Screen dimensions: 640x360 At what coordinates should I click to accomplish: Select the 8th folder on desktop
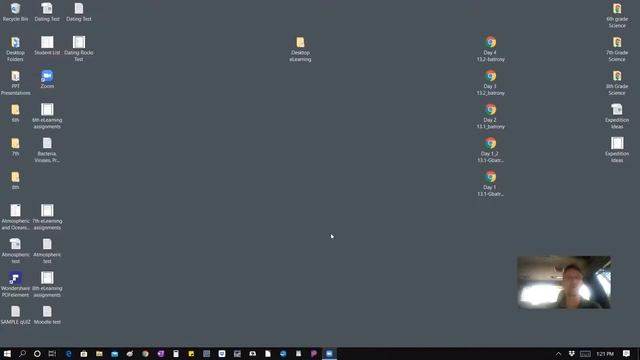point(15,180)
